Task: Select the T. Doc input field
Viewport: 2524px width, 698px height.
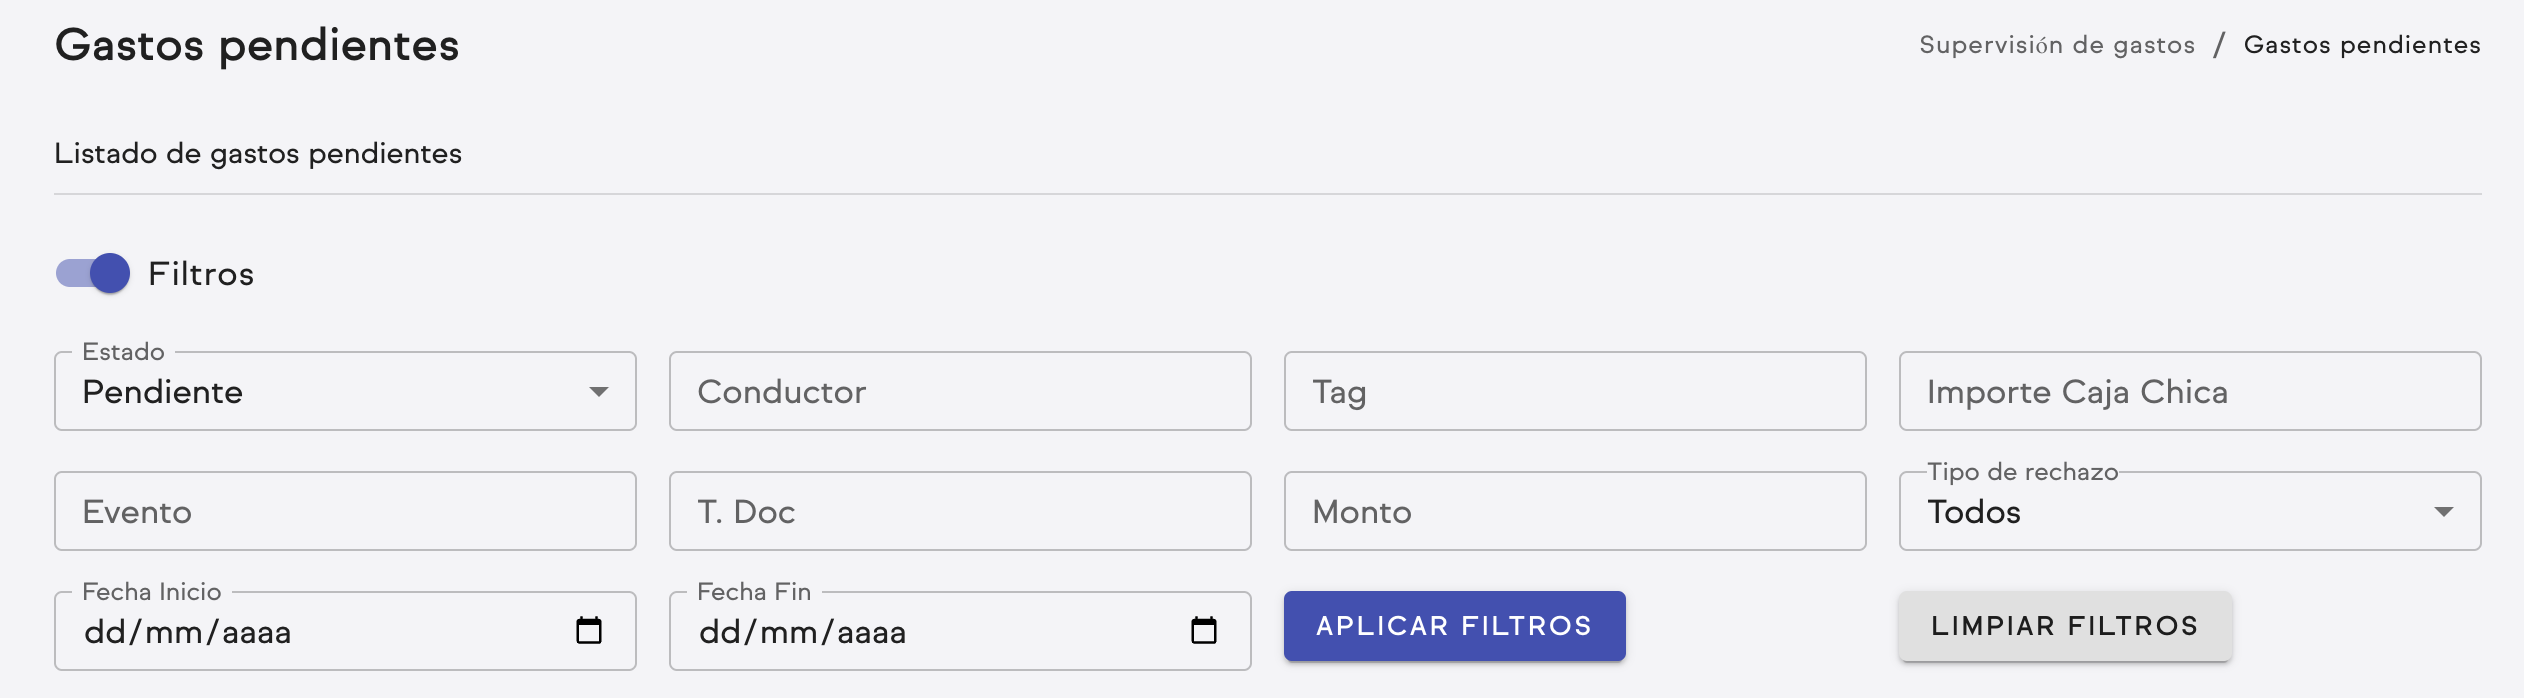Action: click(x=960, y=511)
